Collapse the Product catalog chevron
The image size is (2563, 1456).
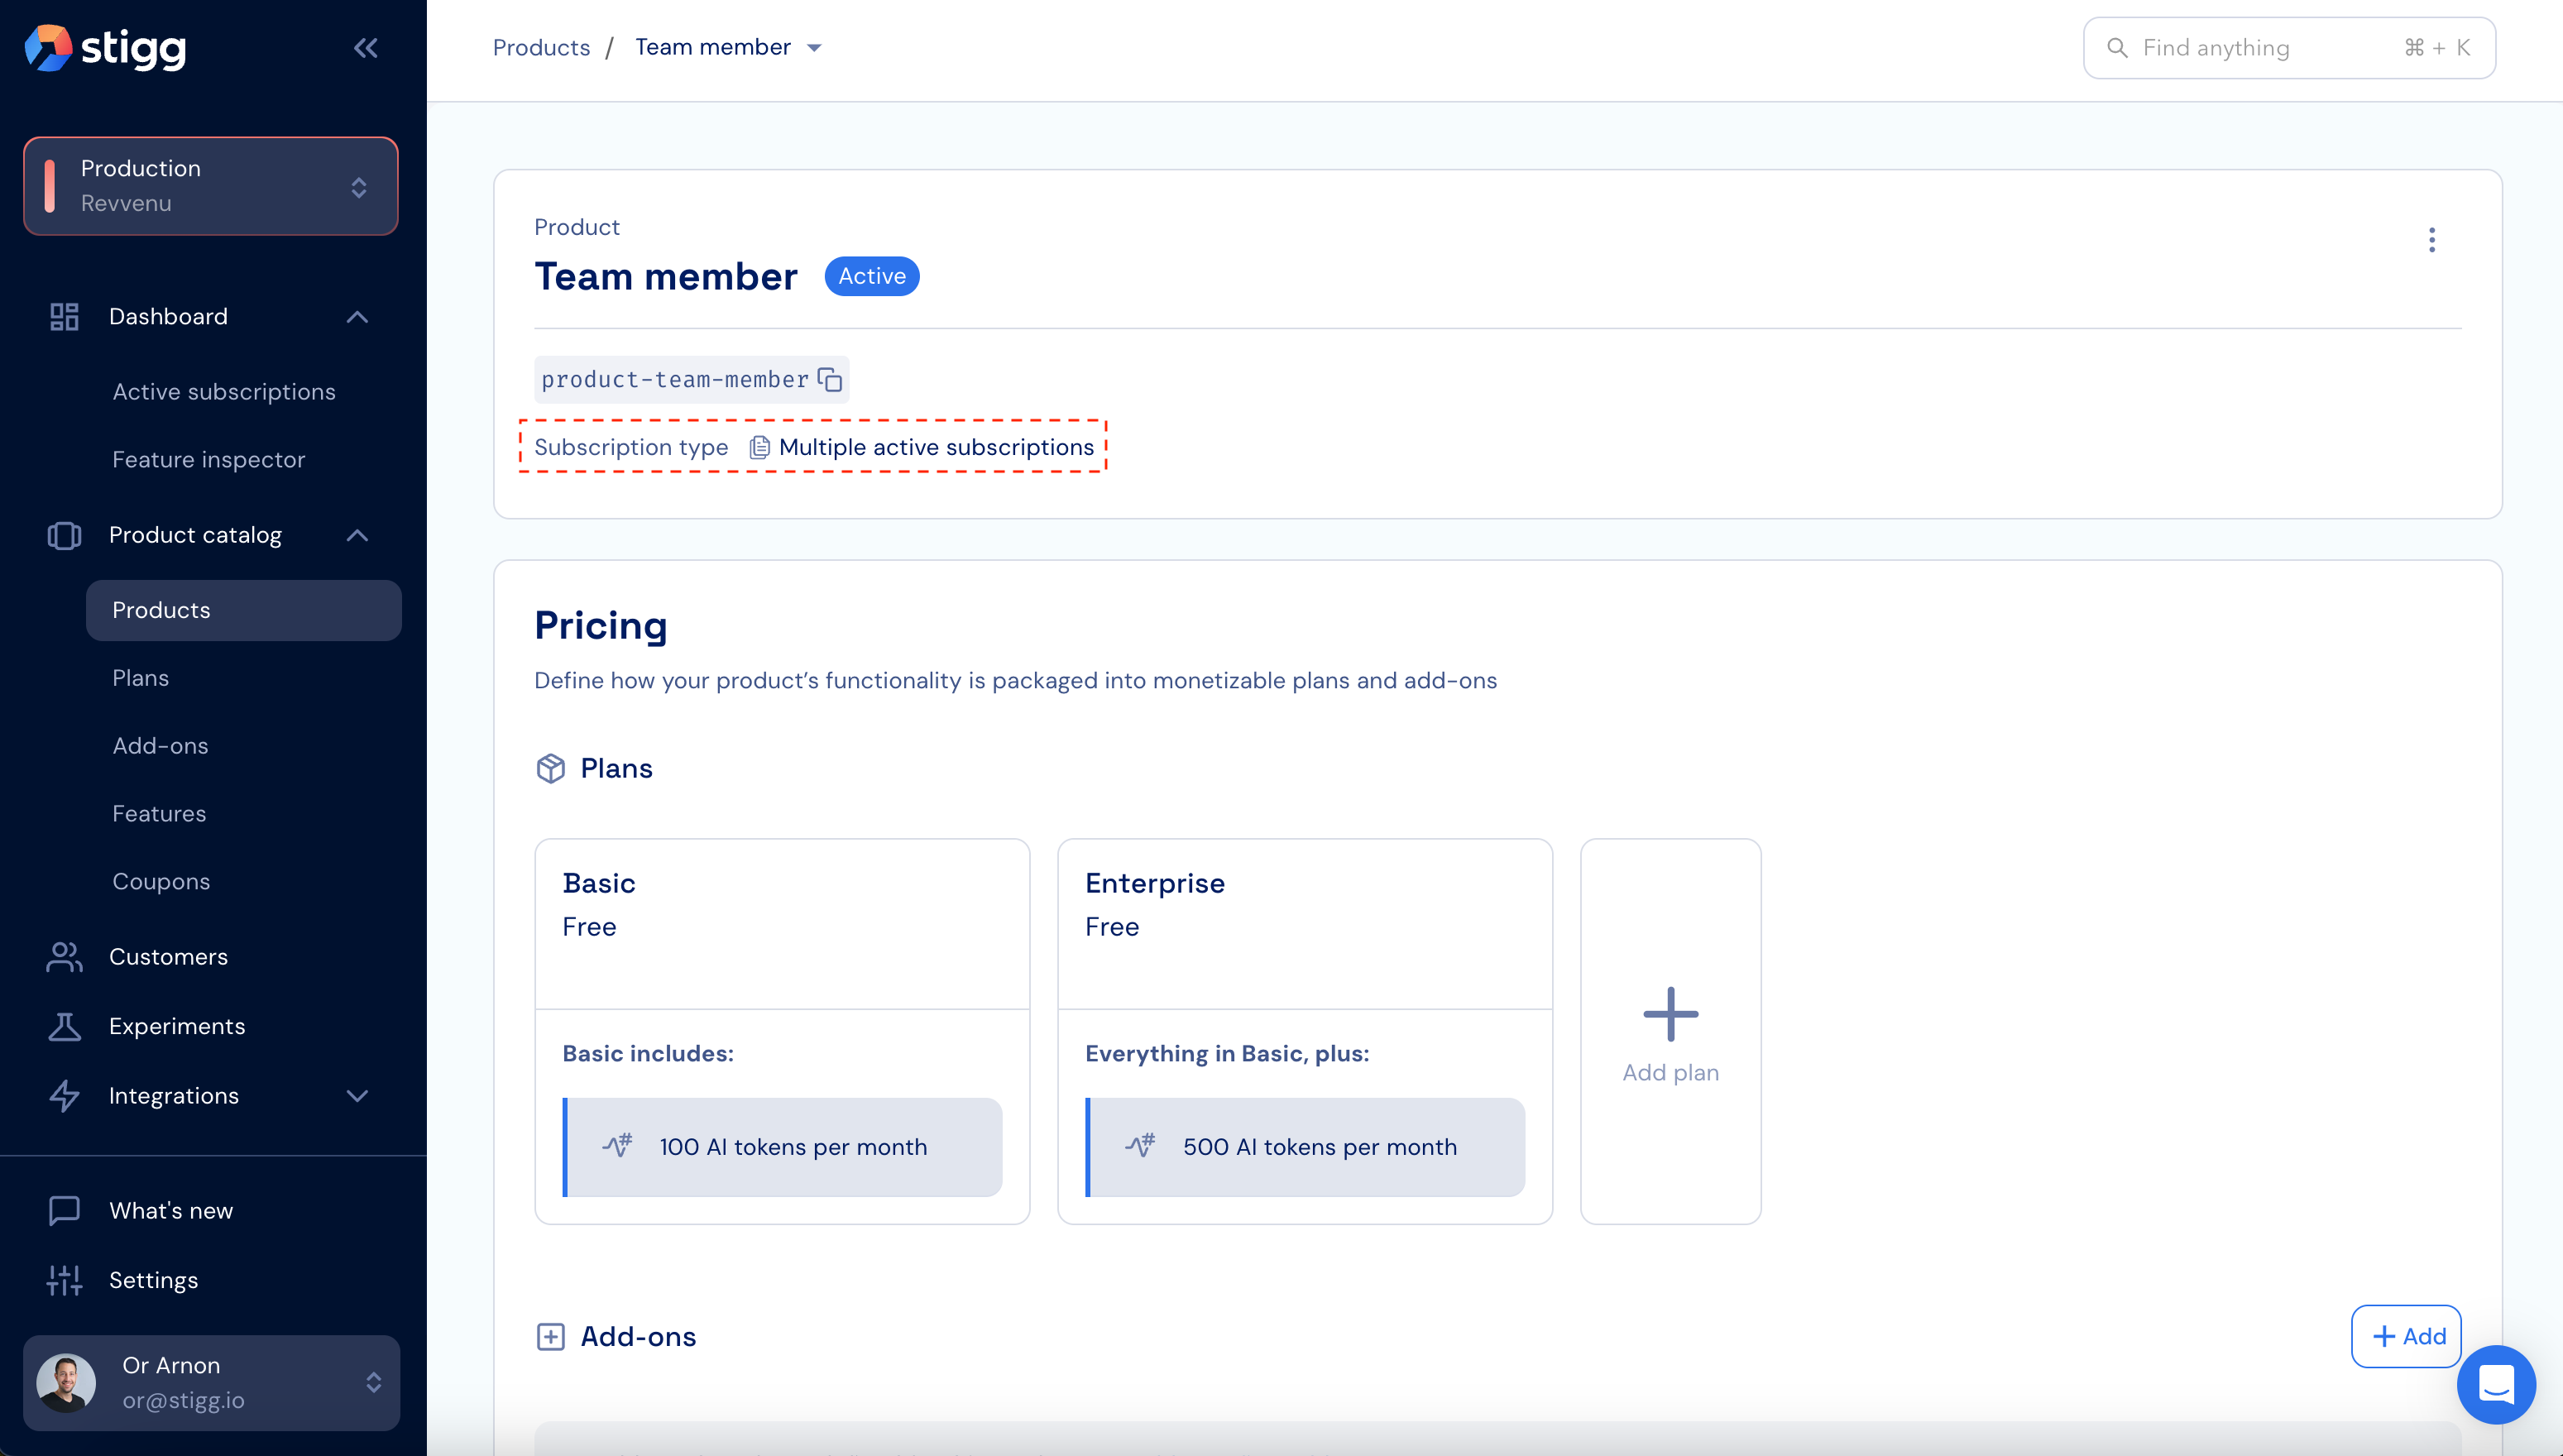coord(357,535)
